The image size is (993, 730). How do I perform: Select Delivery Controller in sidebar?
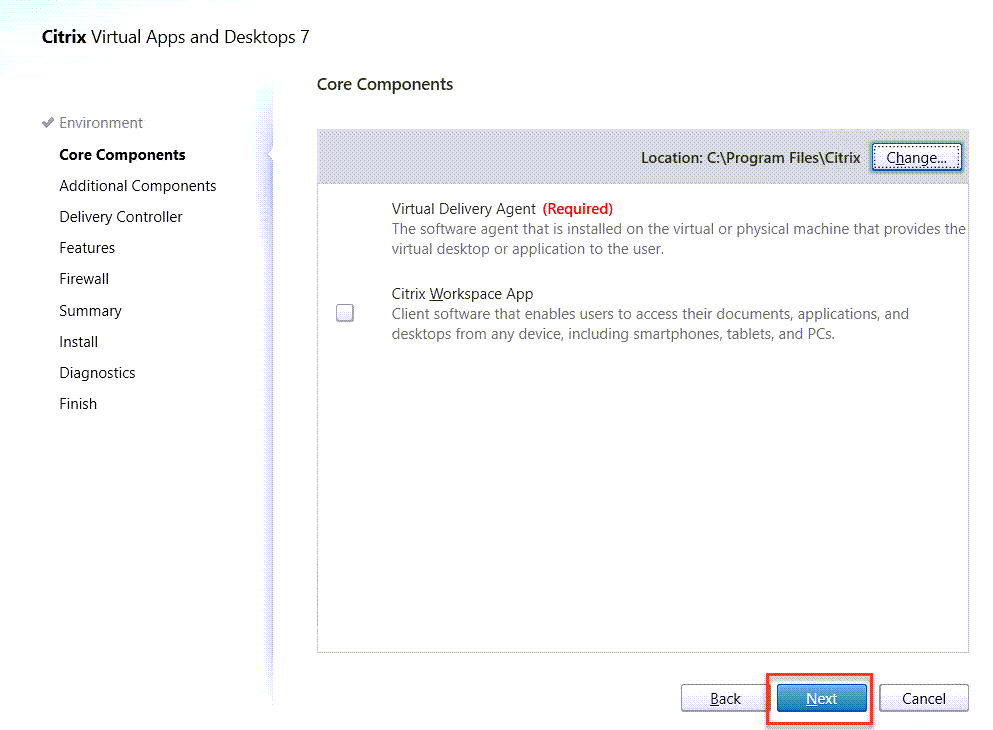pos(121,217)
